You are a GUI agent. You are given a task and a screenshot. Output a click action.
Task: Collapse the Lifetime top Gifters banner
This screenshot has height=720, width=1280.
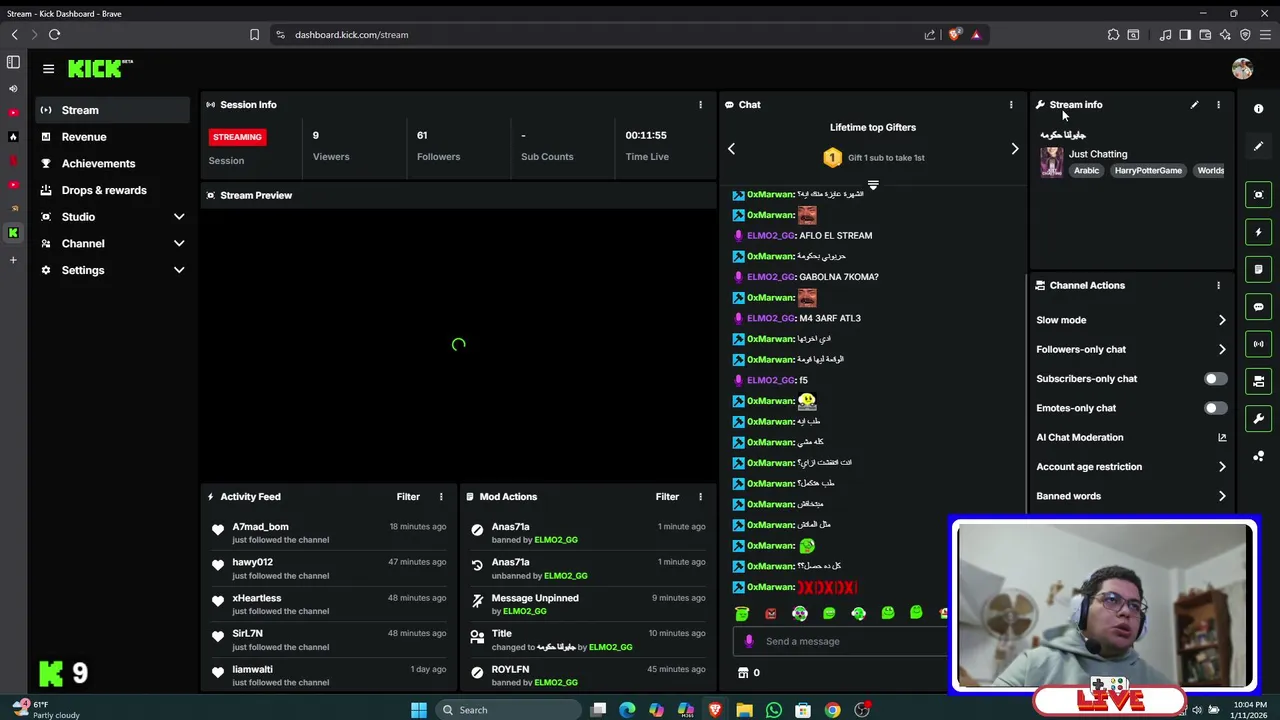pos(873,185)
